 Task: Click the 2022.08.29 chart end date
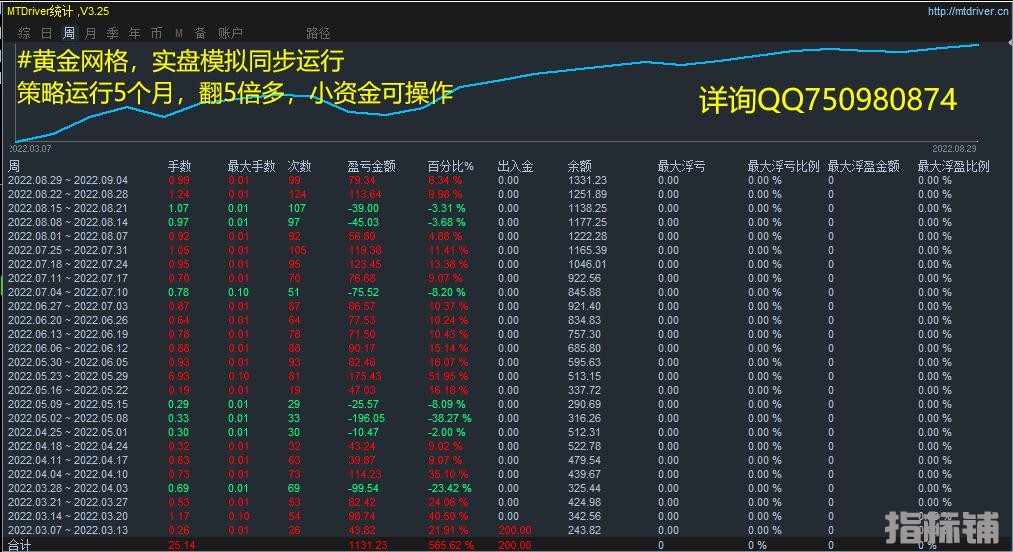coord(954,149)
